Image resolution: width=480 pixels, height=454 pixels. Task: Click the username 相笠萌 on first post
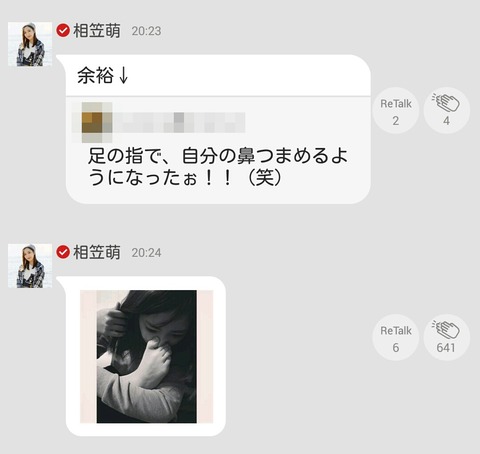[x=97, y=31]
